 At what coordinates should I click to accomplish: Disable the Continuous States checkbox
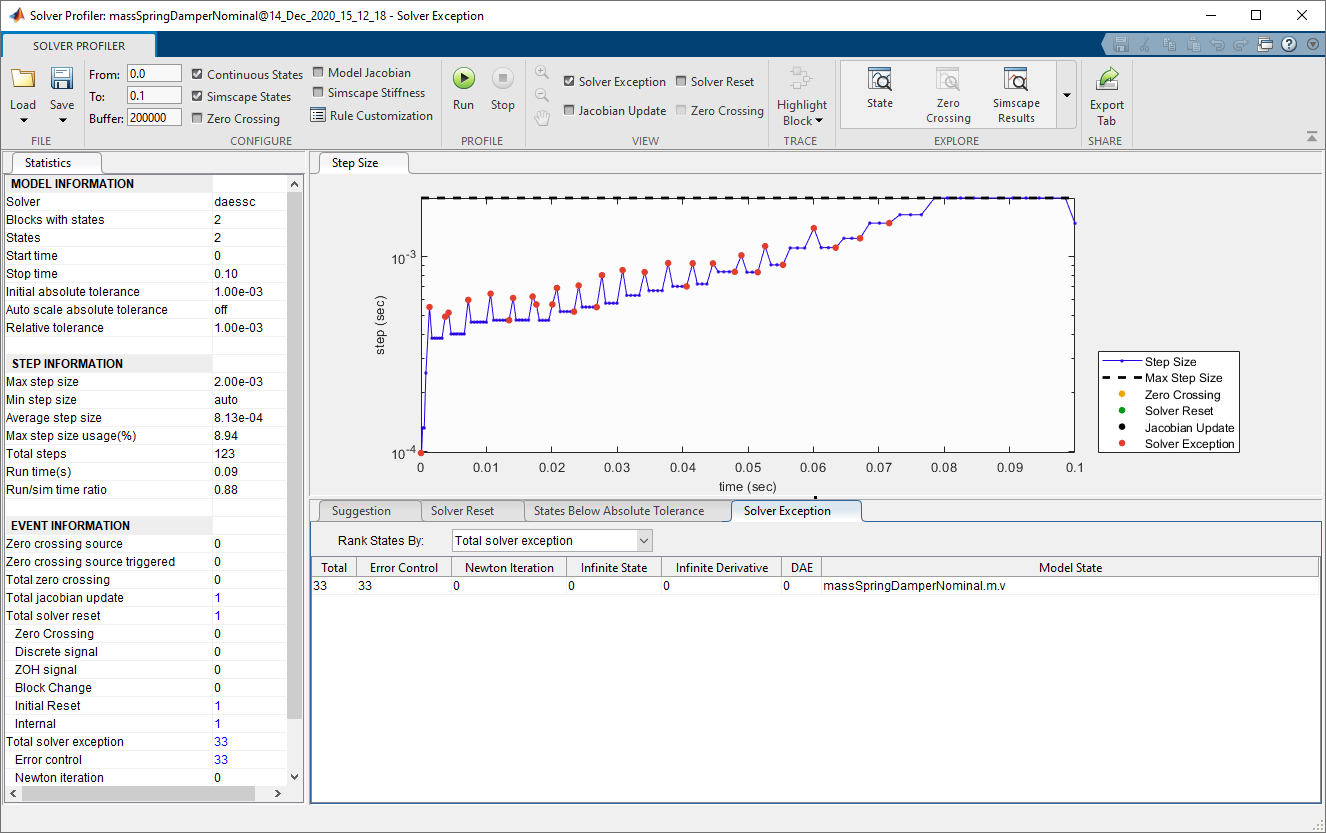click(198, 74)
